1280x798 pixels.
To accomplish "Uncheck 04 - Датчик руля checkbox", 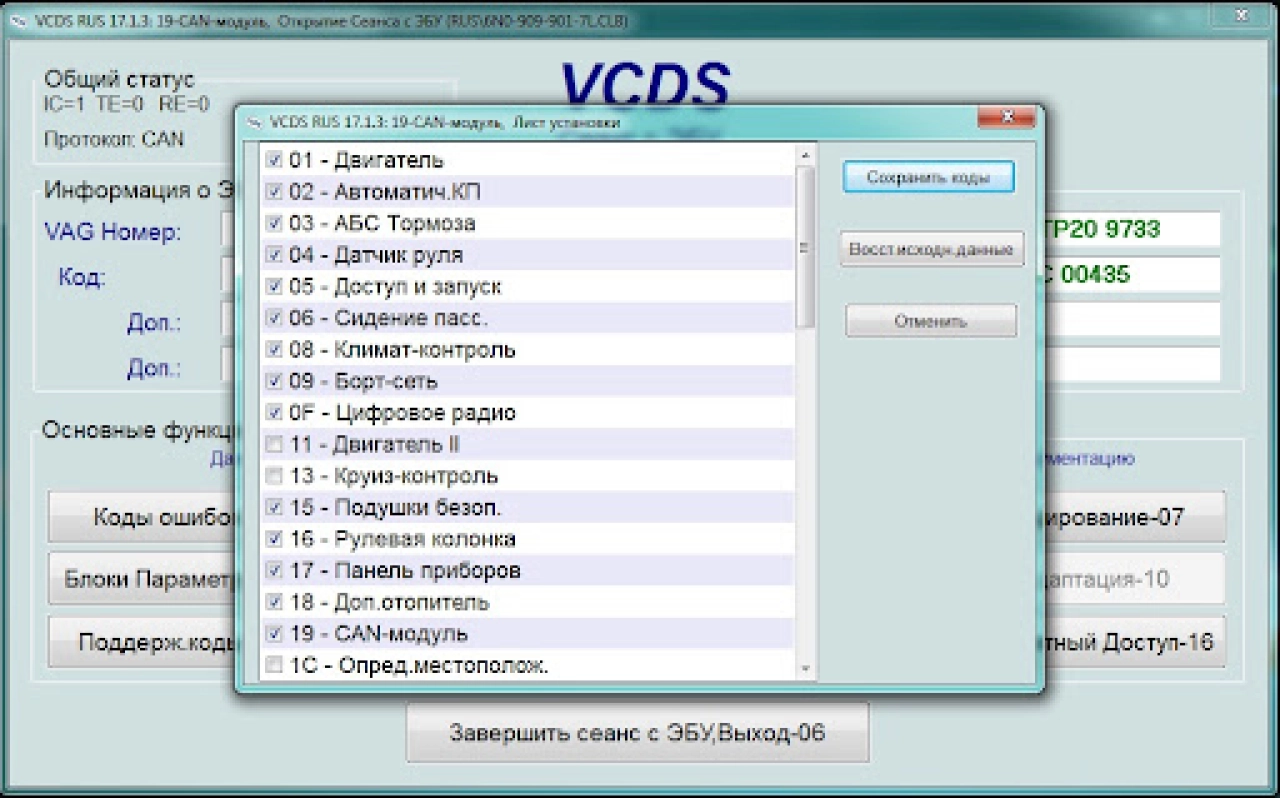I will pos(273,255).
